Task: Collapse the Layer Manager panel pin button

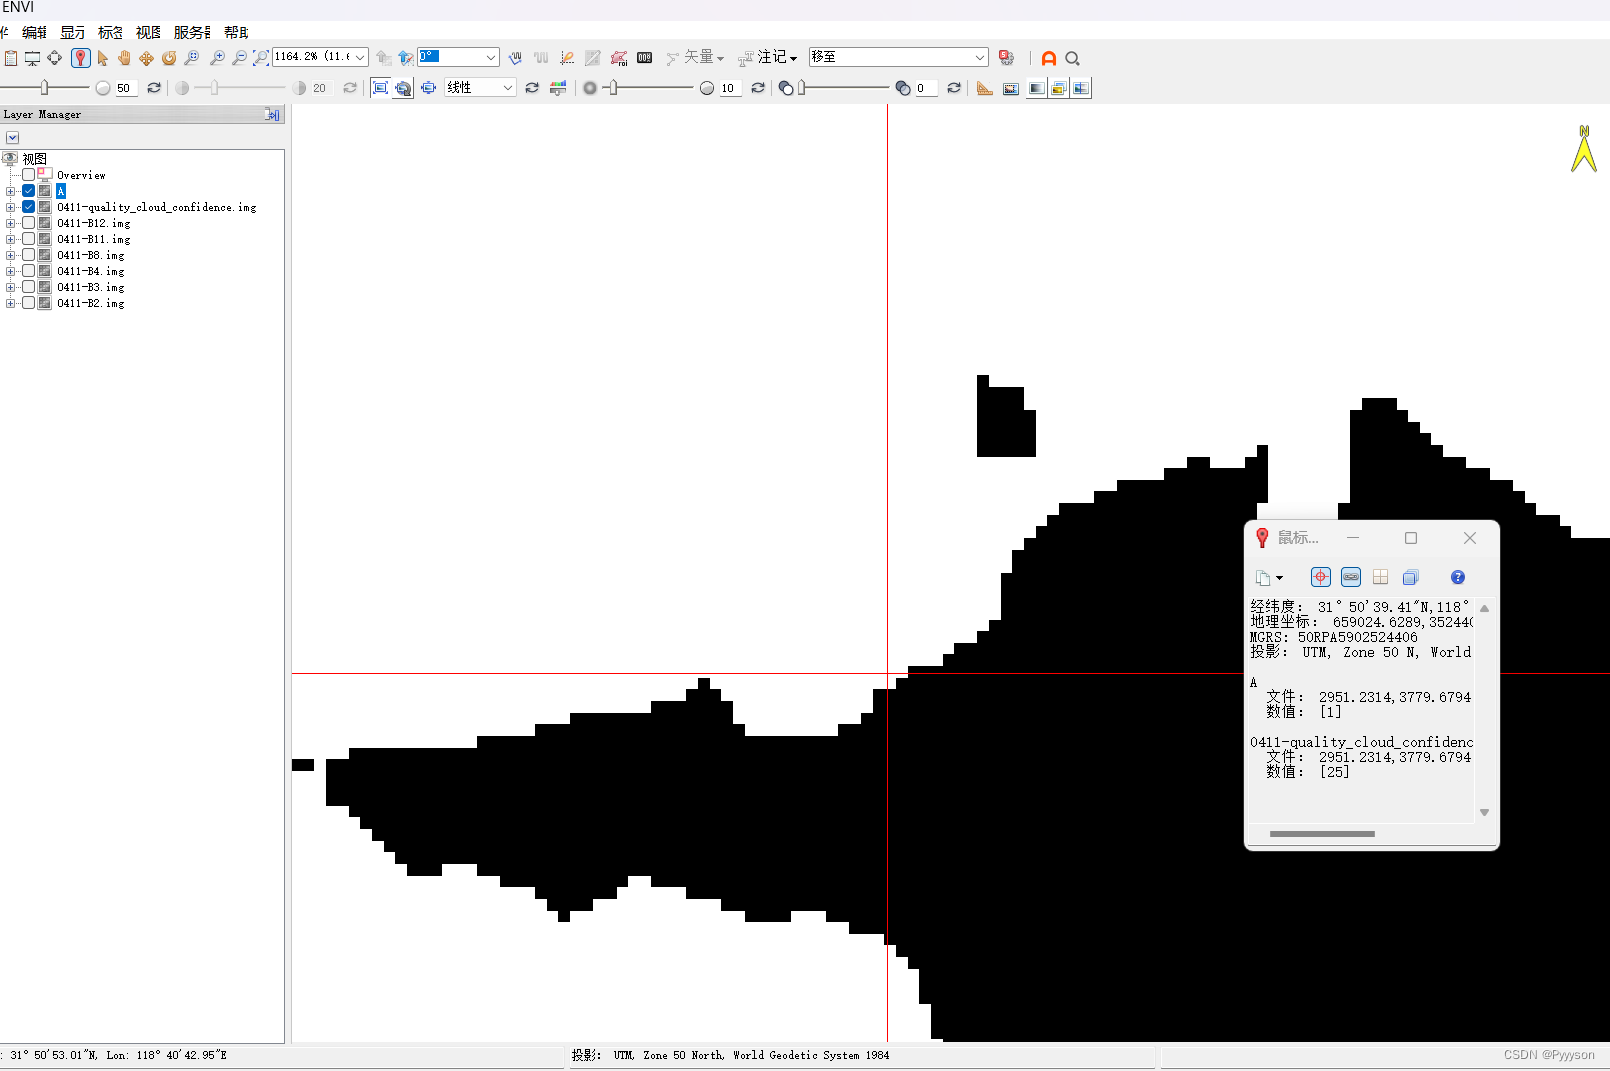Action: tap(272, 115)
